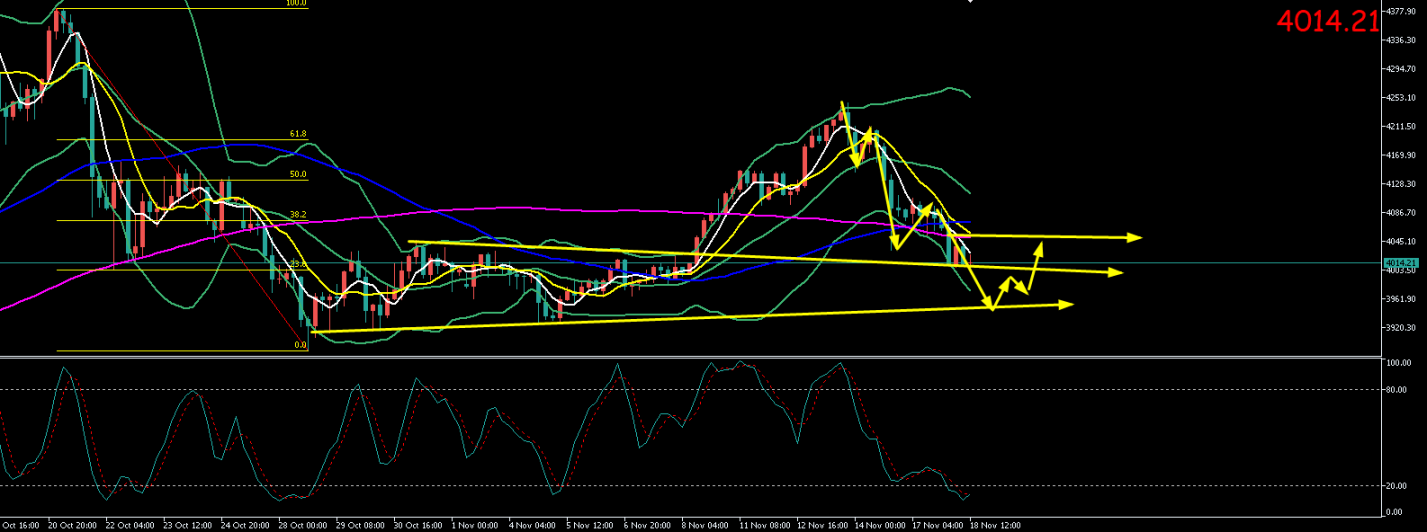Viewport: 1427px width, 532px height.
Task: Select the Fibonacci 61.8 level label
Action: 297,134
